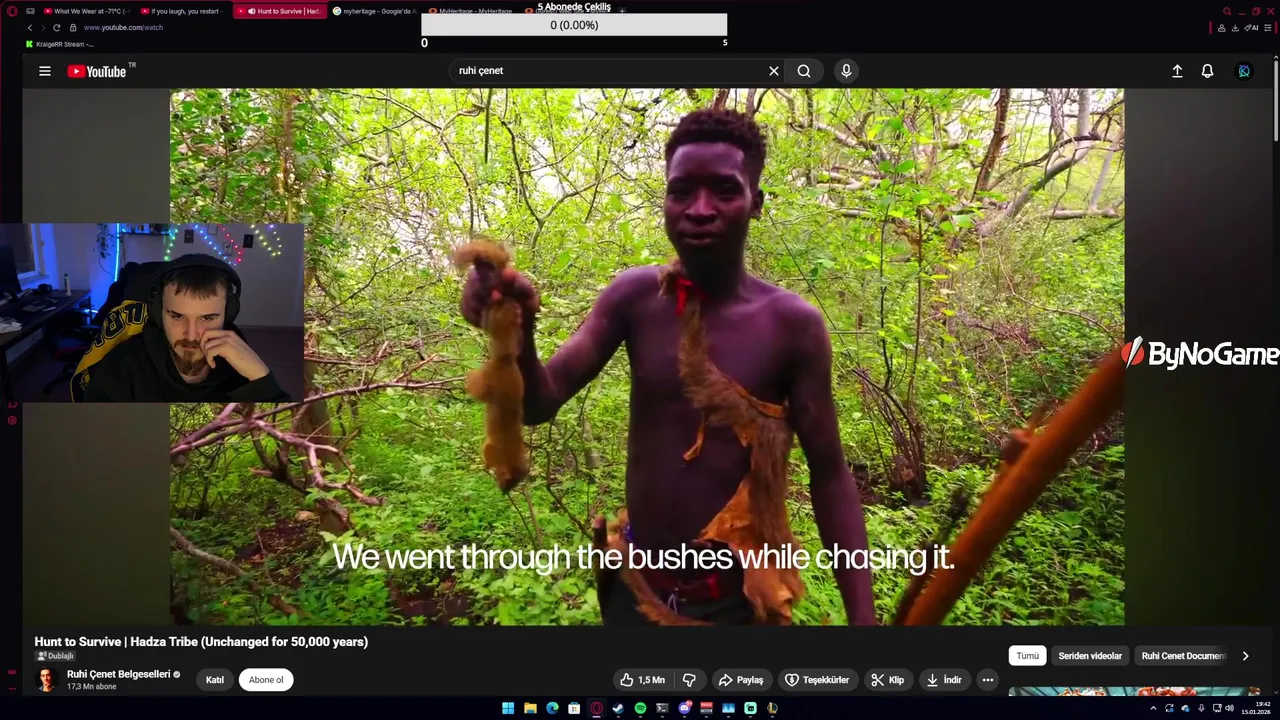
Task: Open YouTube notifications bell
Action: pos(1207,71)
